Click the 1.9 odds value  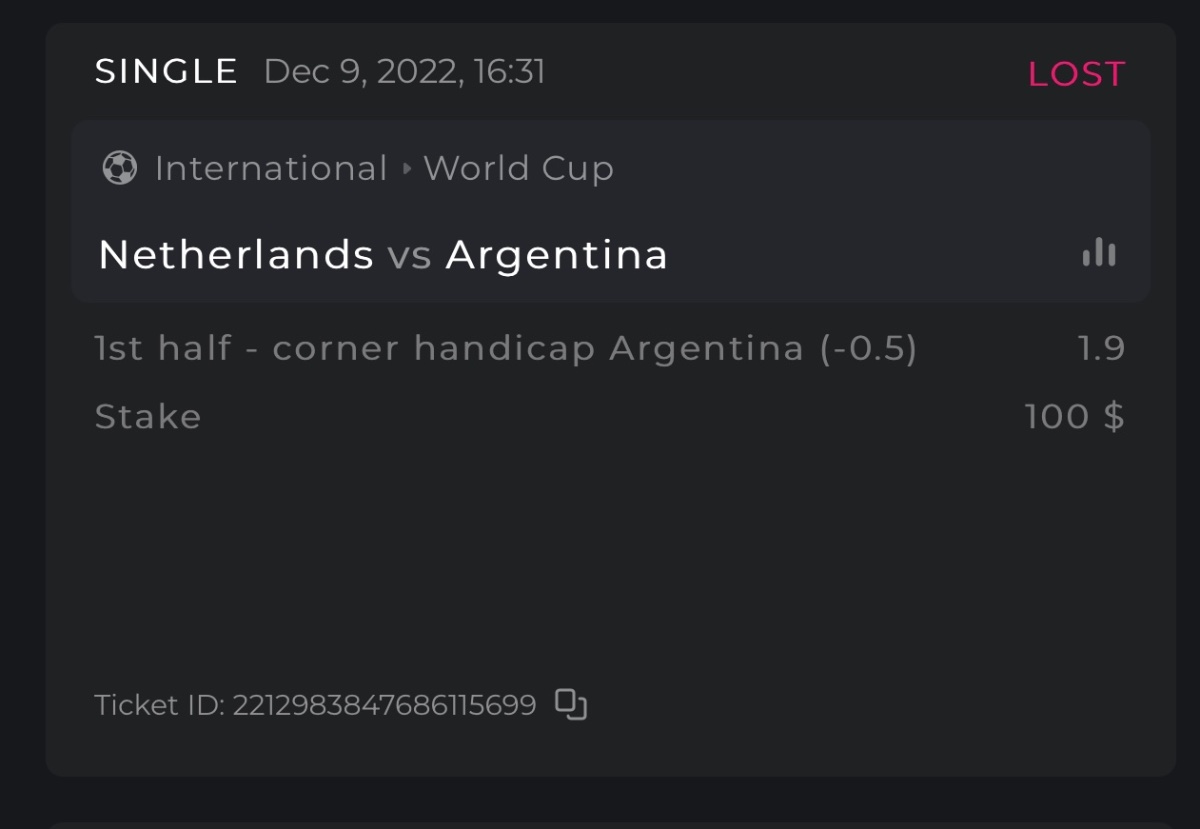pos(1101,348)
